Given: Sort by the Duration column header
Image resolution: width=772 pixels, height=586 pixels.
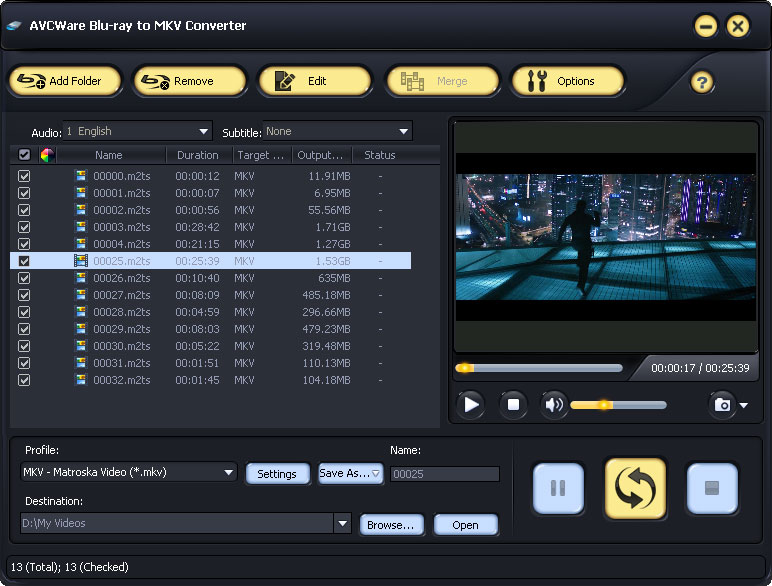Looking at the screenshot, I should 198,155.
